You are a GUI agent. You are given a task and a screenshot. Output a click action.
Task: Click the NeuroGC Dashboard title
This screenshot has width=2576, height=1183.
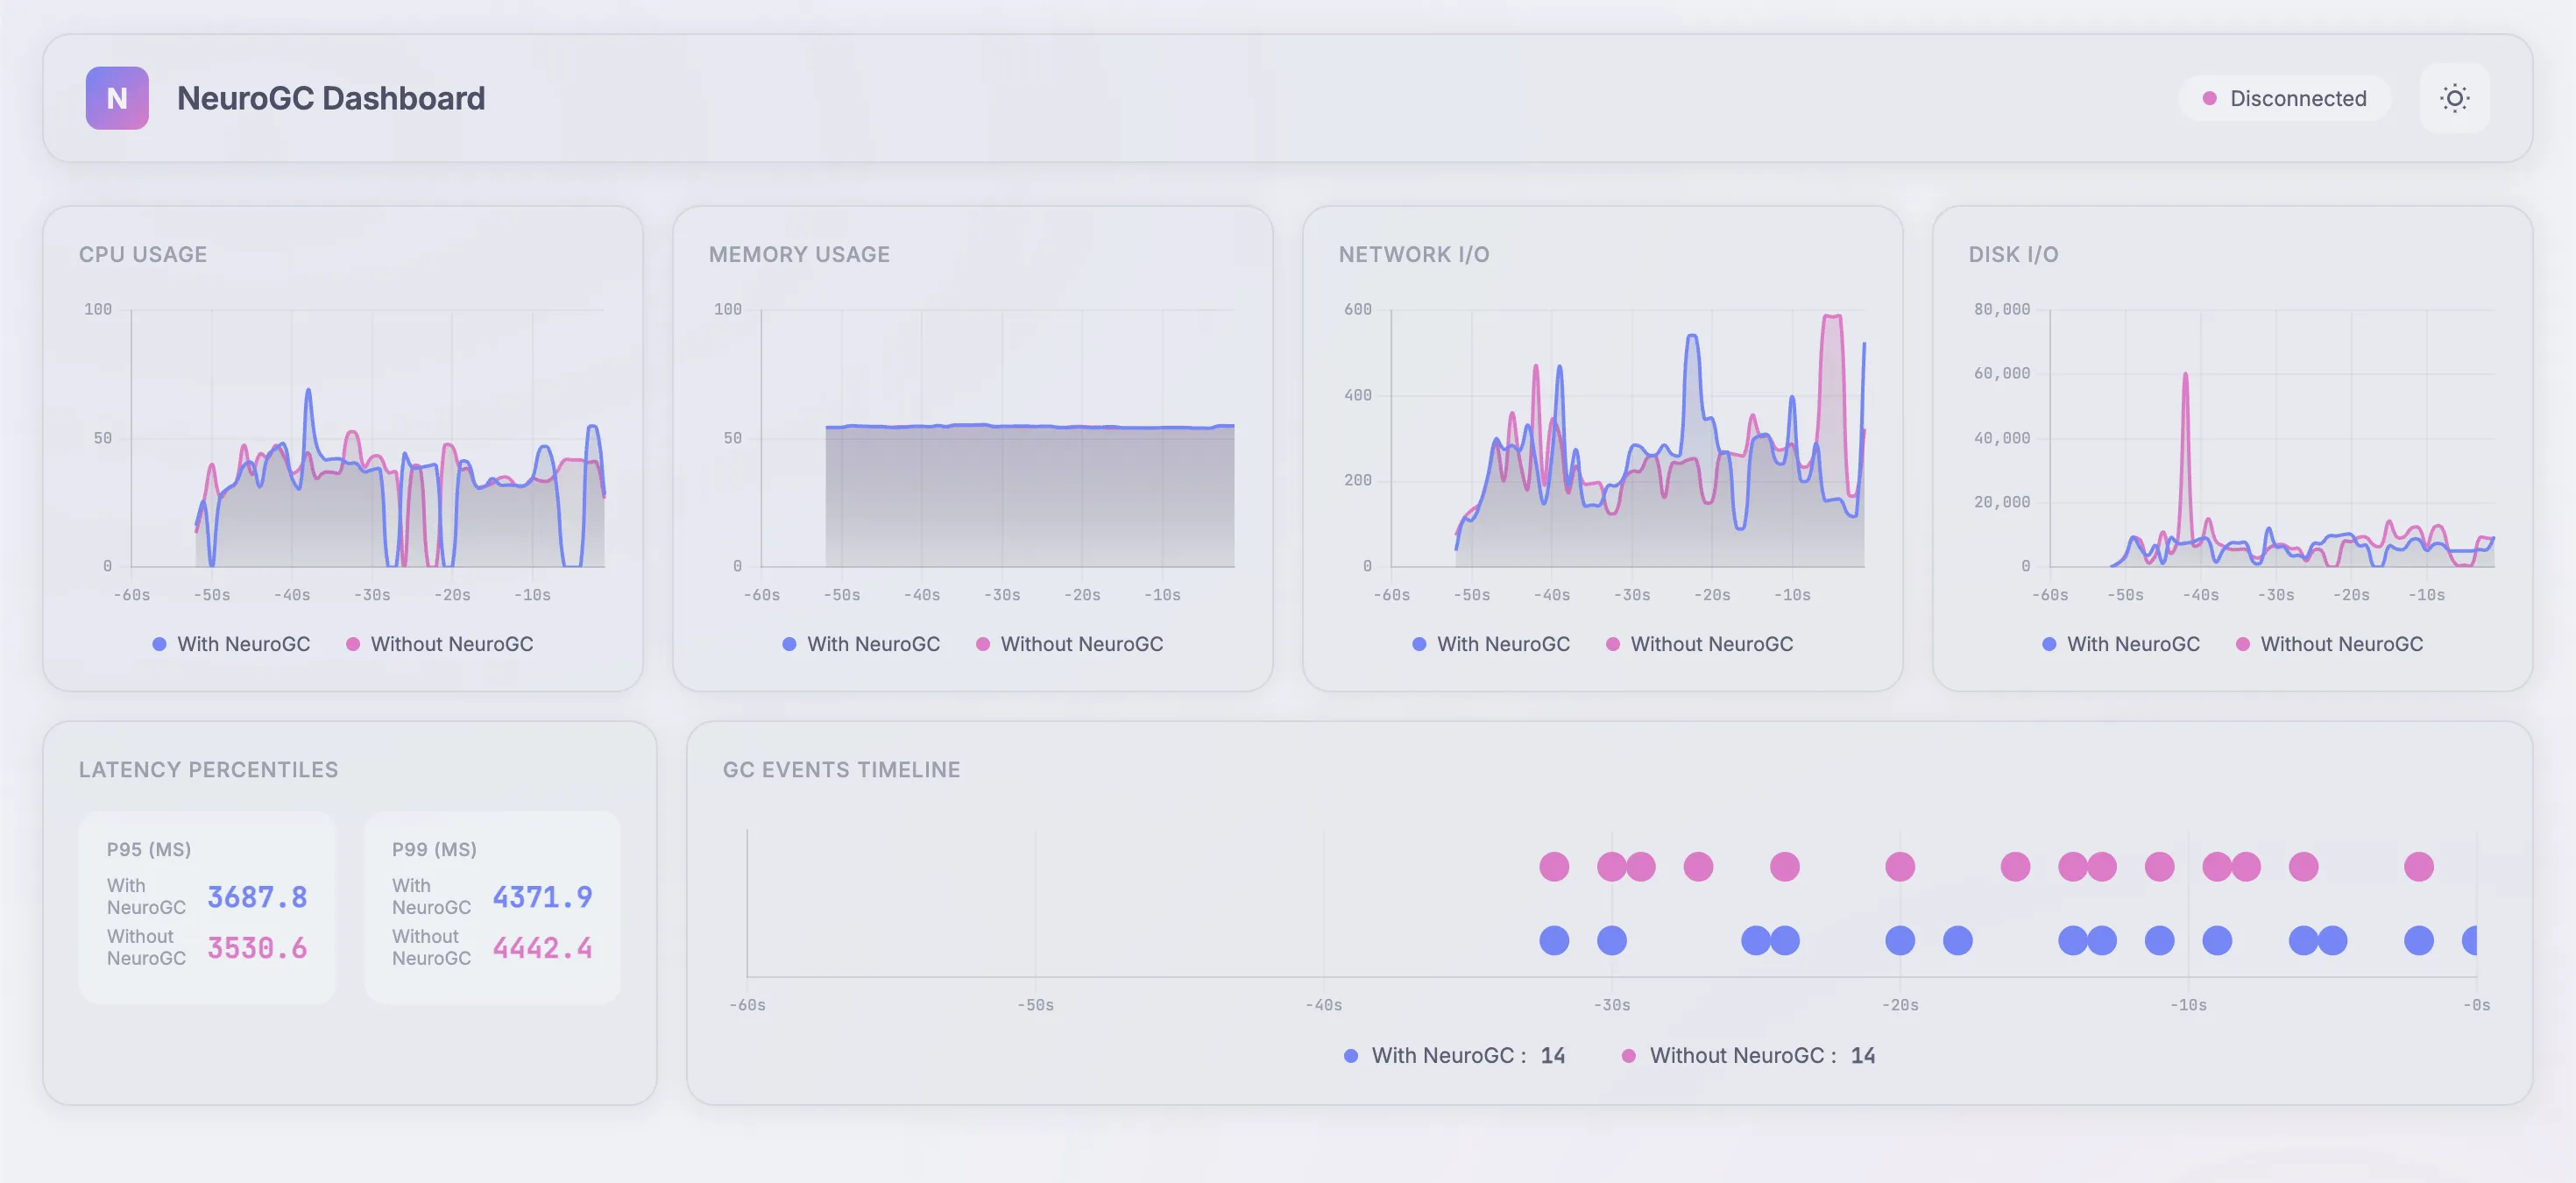pyautogui.click(x=330, y=98)
